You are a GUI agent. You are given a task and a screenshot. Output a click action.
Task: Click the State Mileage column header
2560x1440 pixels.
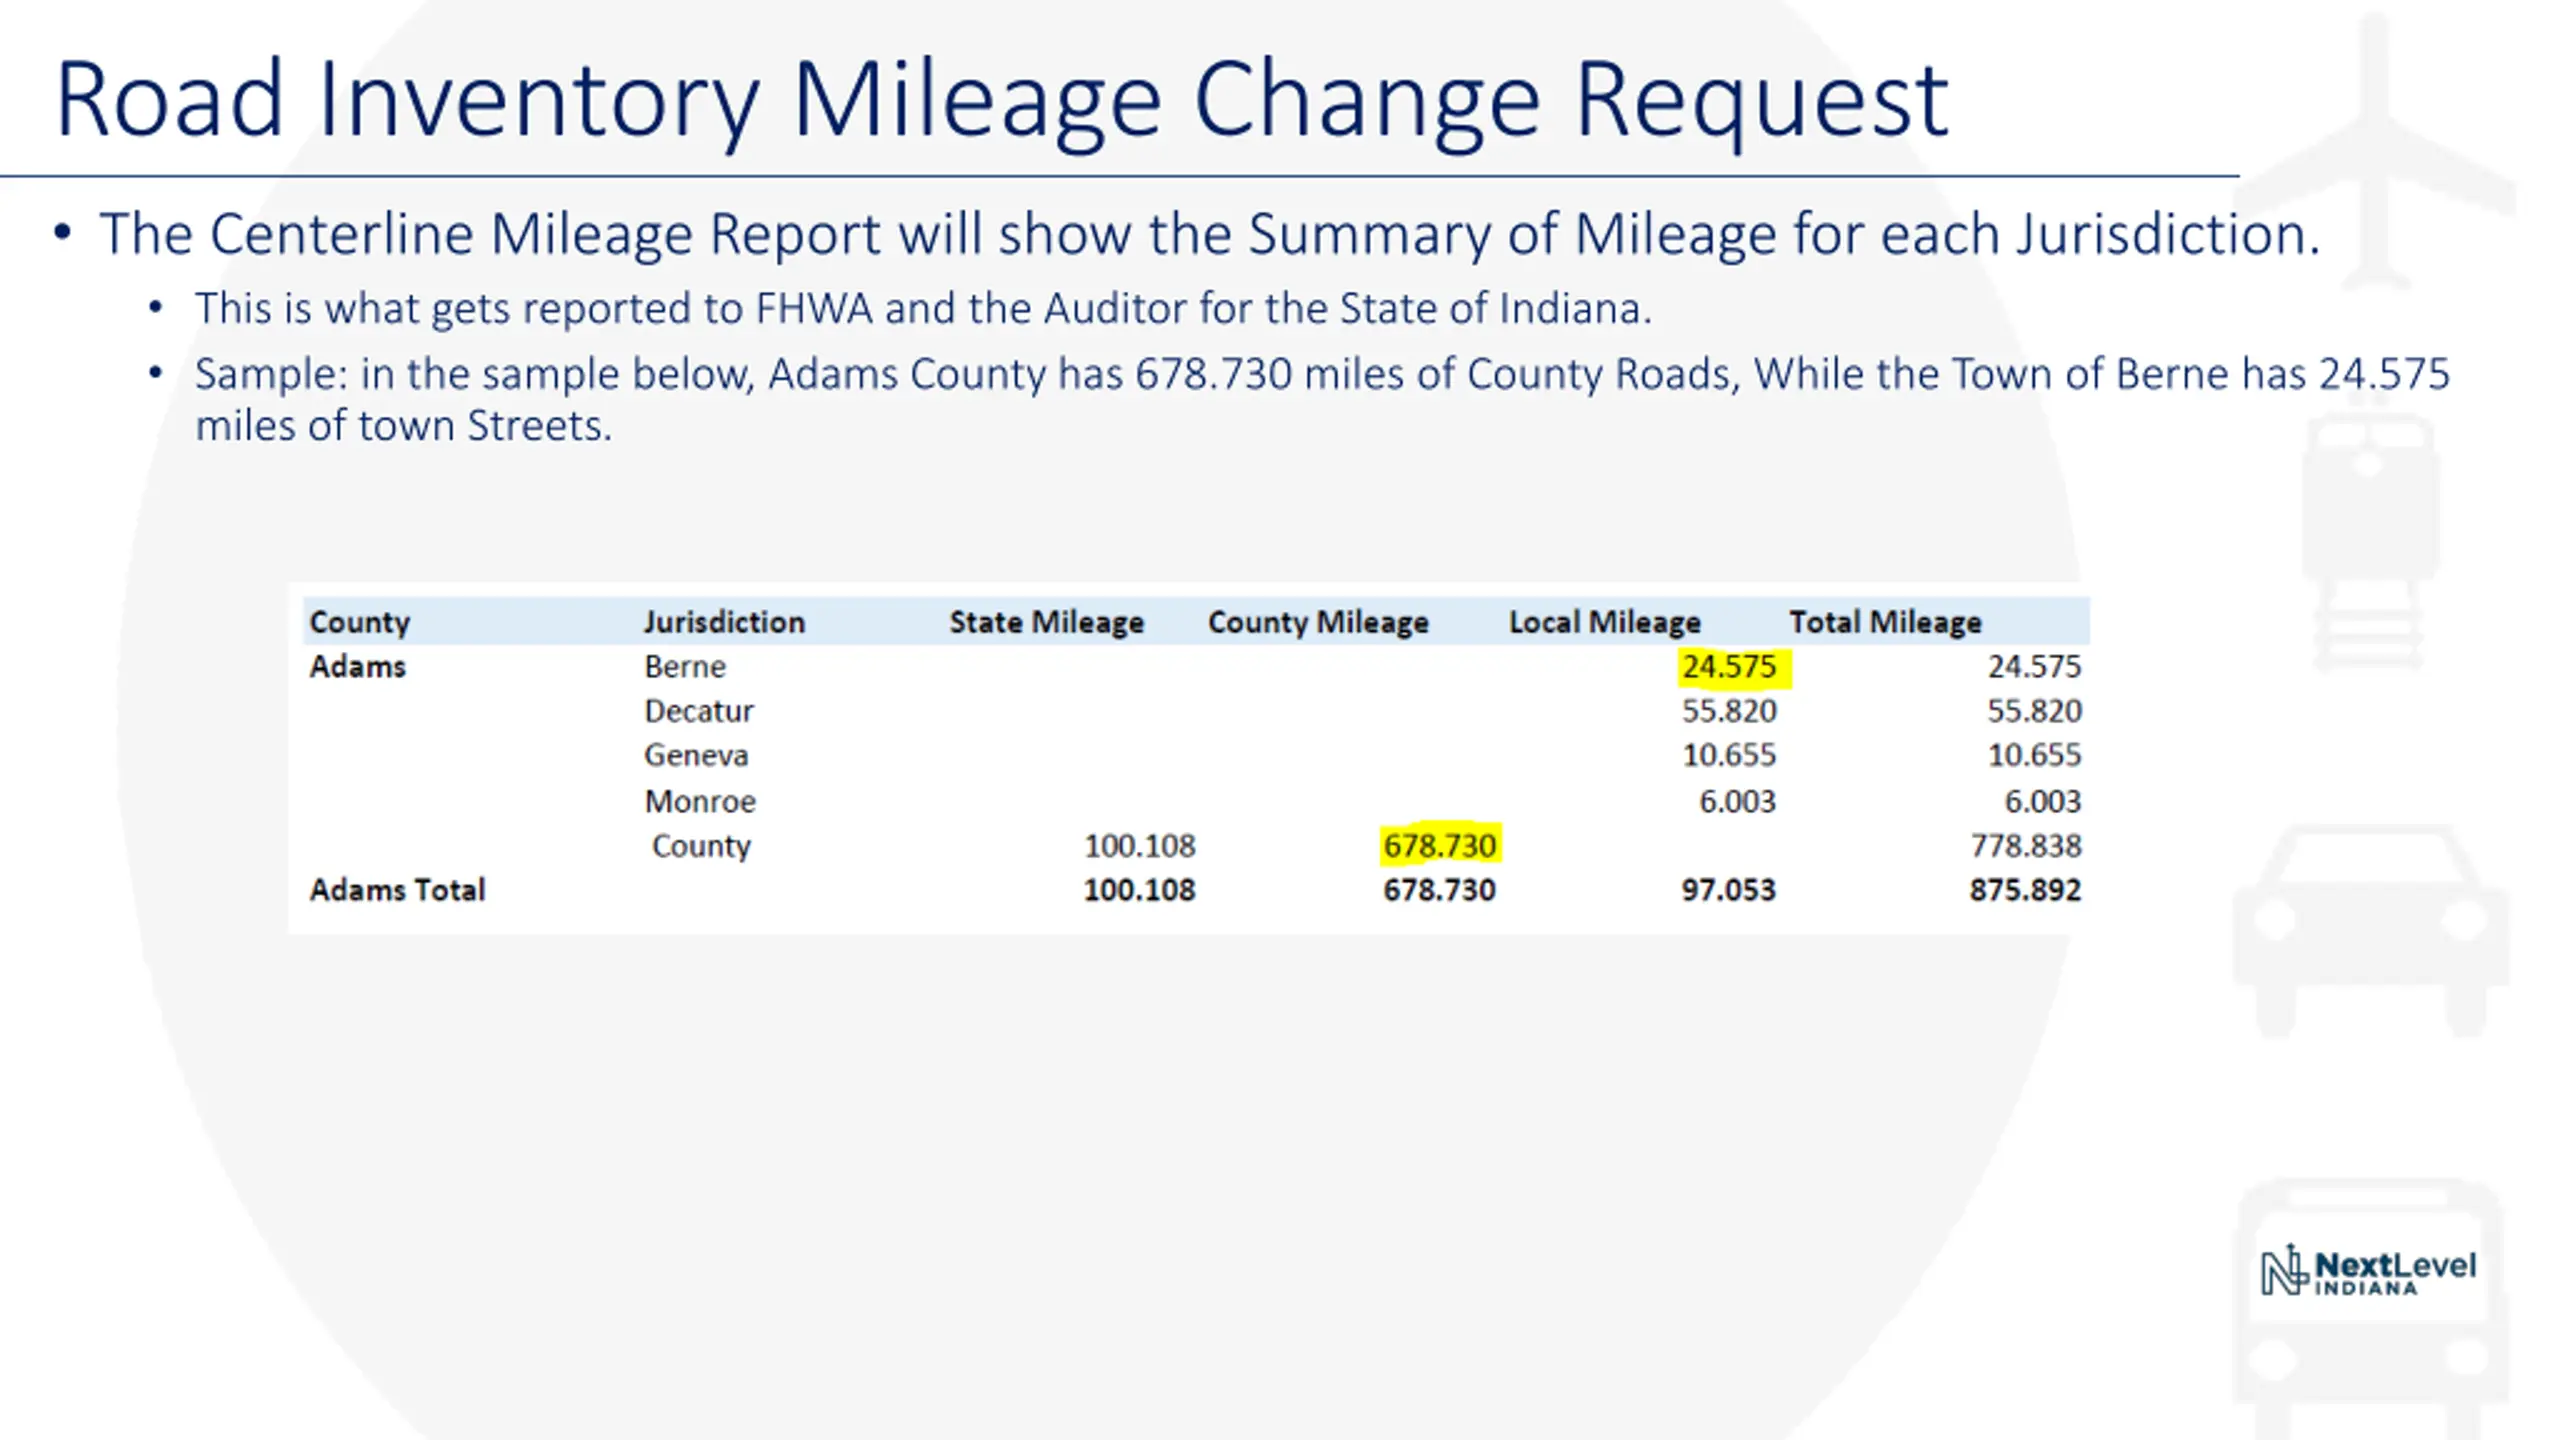(x=1046, y=622)
